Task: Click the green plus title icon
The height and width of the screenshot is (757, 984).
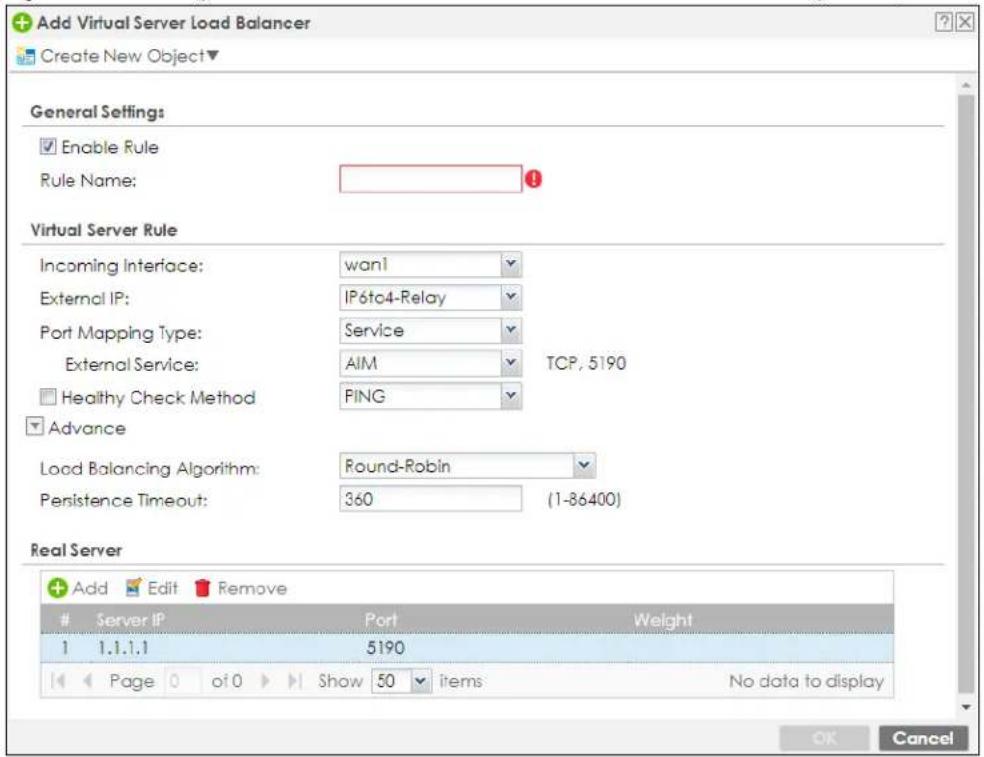Action: (22, 23)
